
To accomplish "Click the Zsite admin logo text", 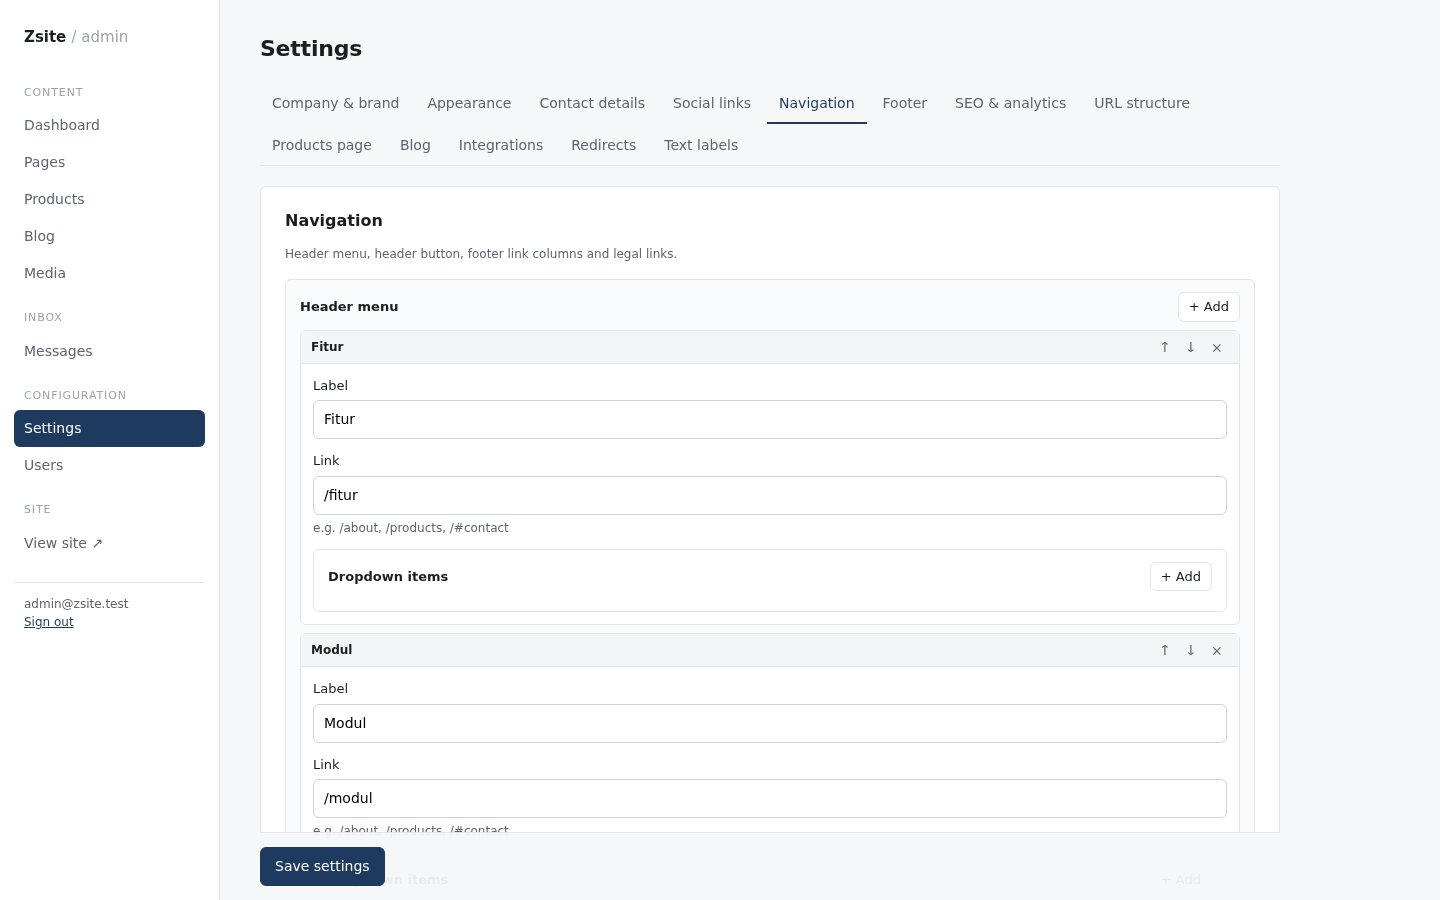I will 76,36.
